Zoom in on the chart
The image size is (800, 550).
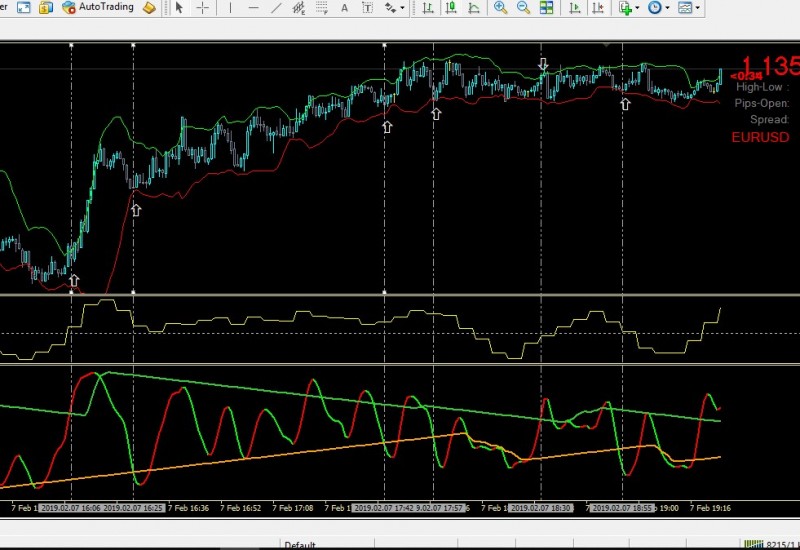point(500,8)
